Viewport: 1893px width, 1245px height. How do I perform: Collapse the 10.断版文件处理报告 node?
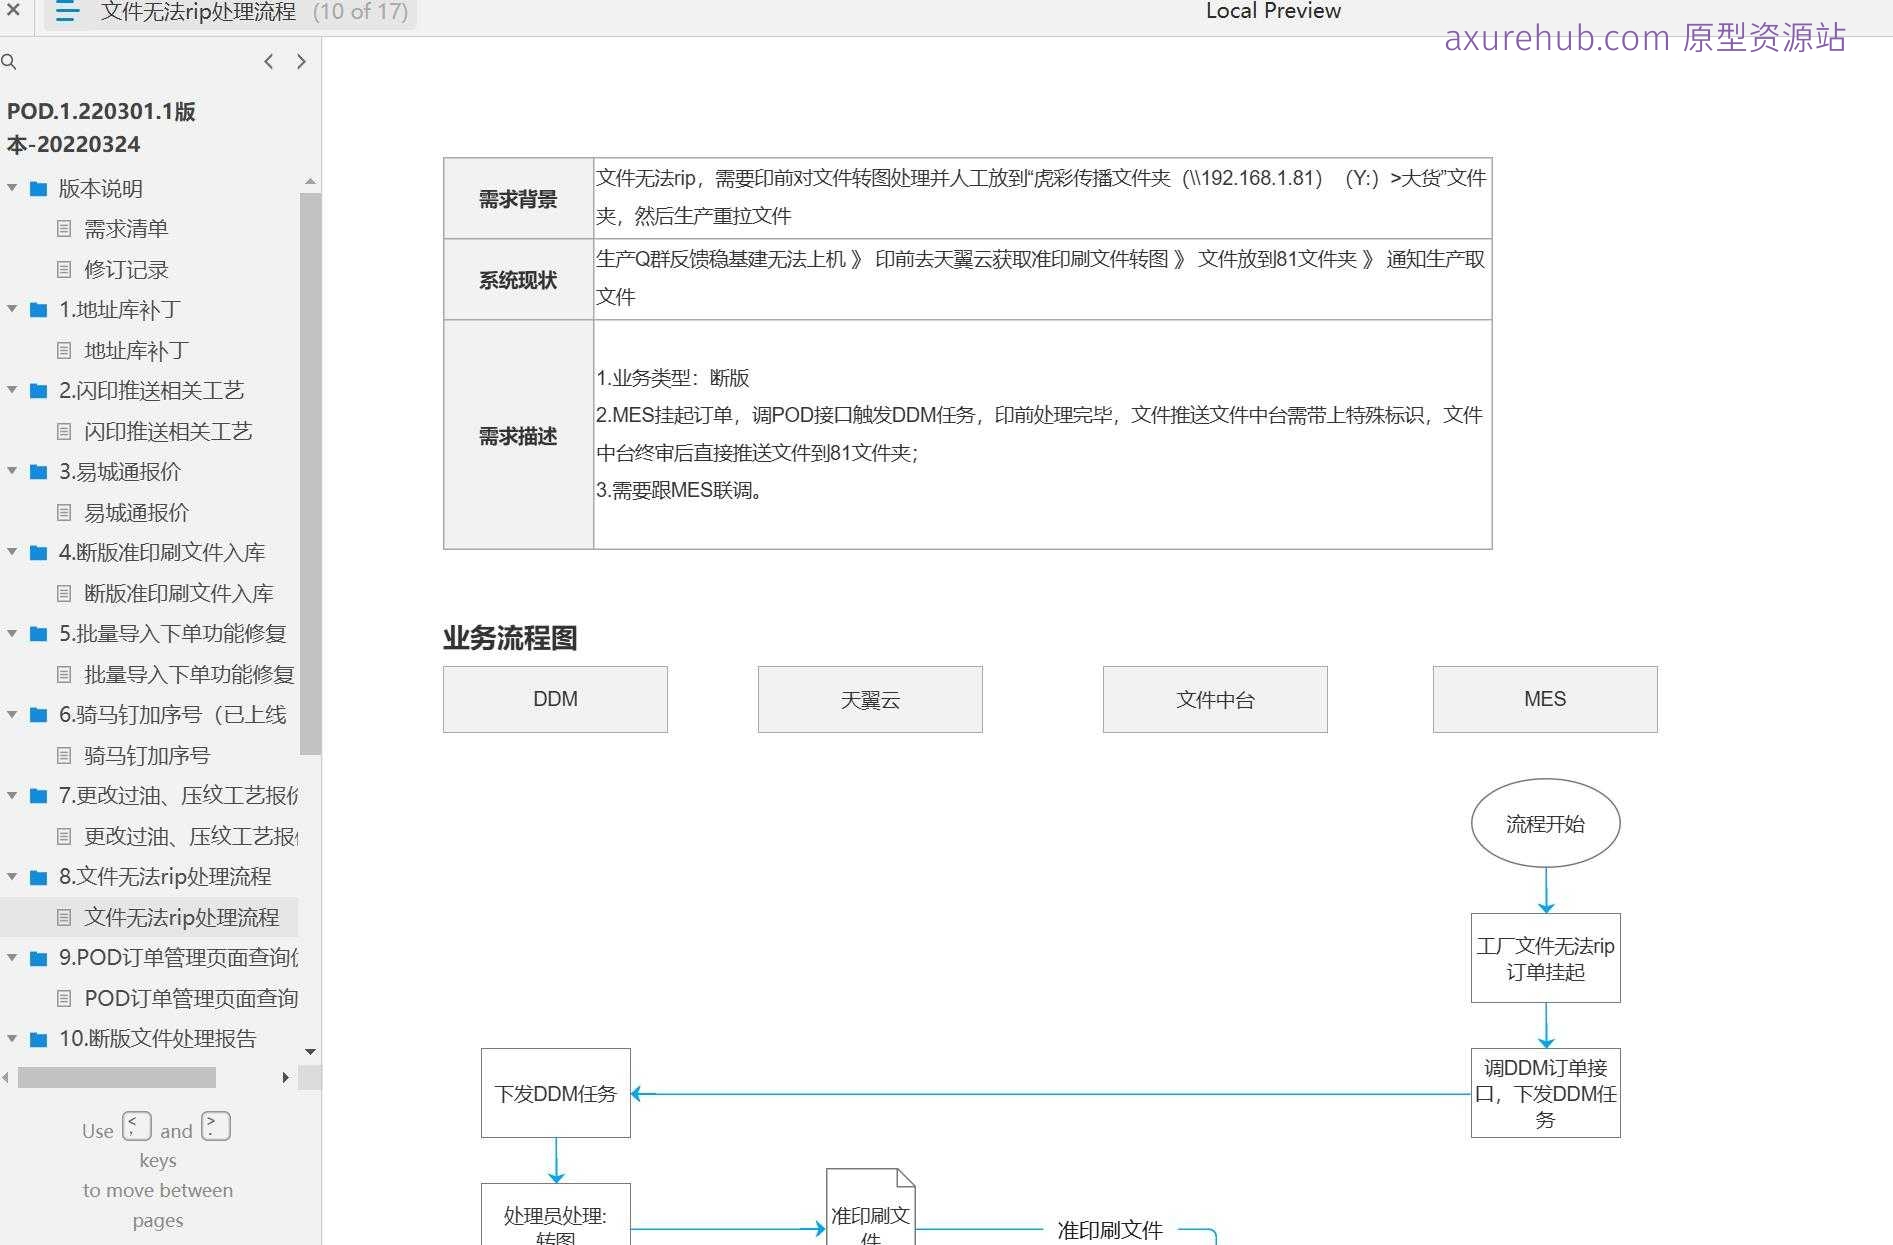pyautogui.click(x=12, y=1039)
